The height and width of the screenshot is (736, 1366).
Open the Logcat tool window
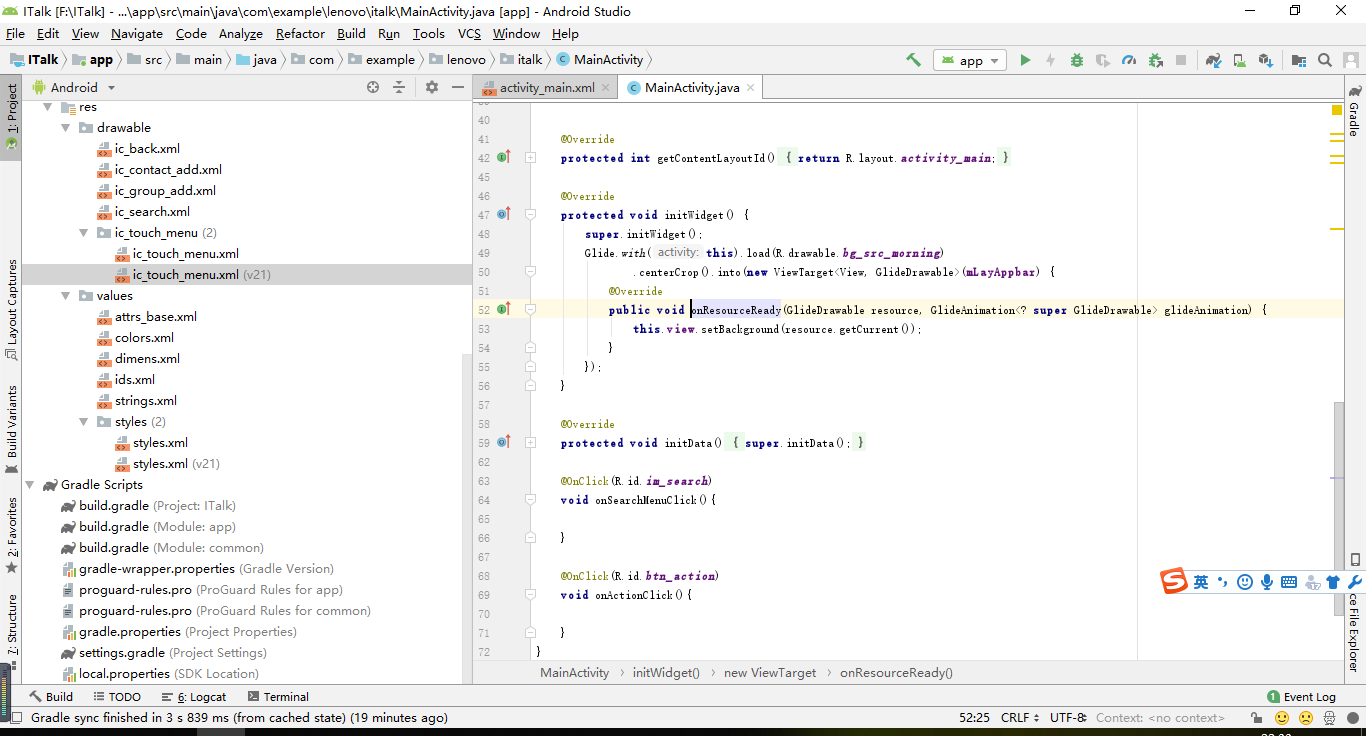(x=193, y=697)
